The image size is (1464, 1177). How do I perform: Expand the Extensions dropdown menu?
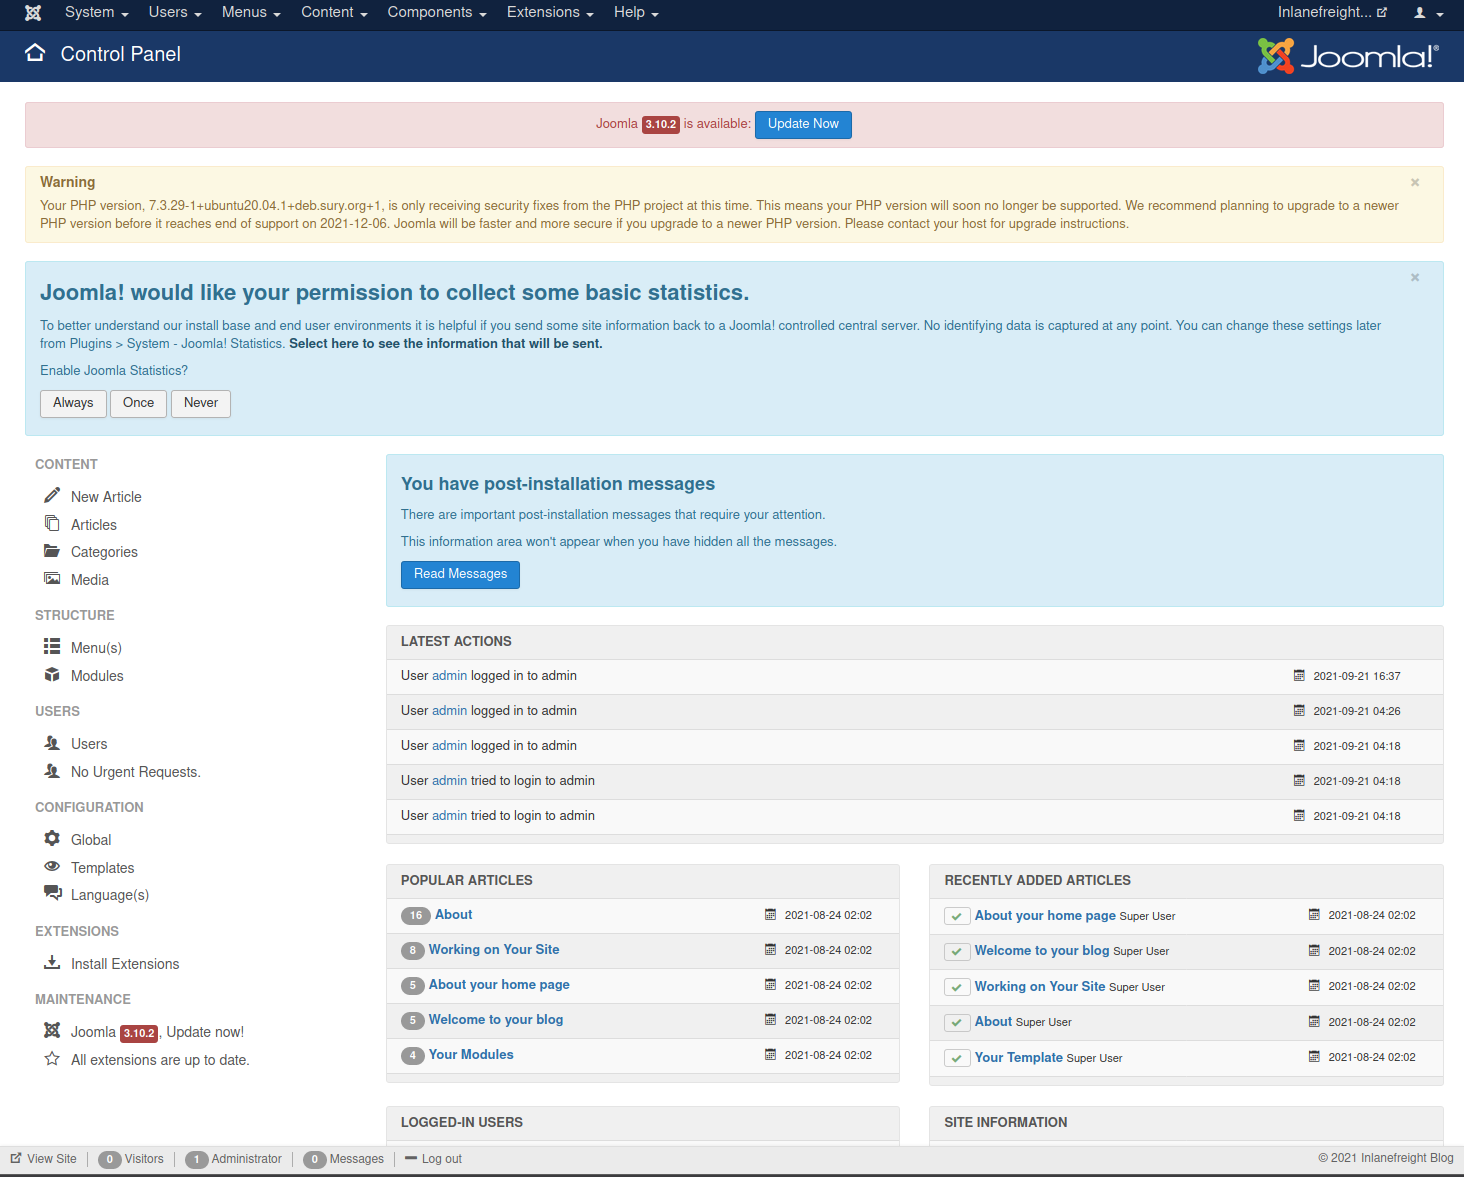tap(549, 13)
